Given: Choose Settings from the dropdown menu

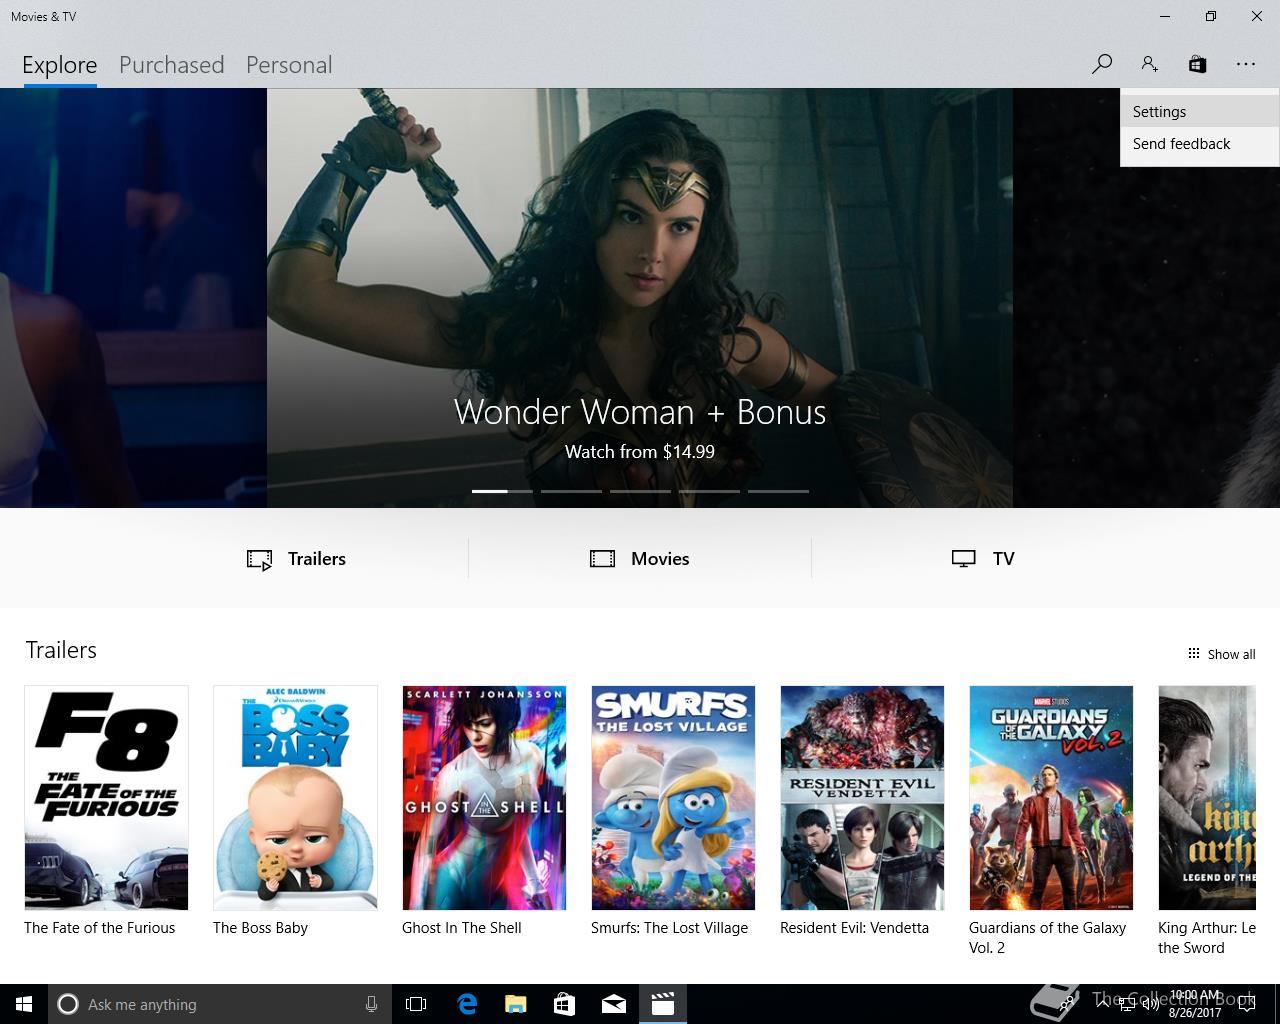Looking at the screenshot, I should (1200, 112).
